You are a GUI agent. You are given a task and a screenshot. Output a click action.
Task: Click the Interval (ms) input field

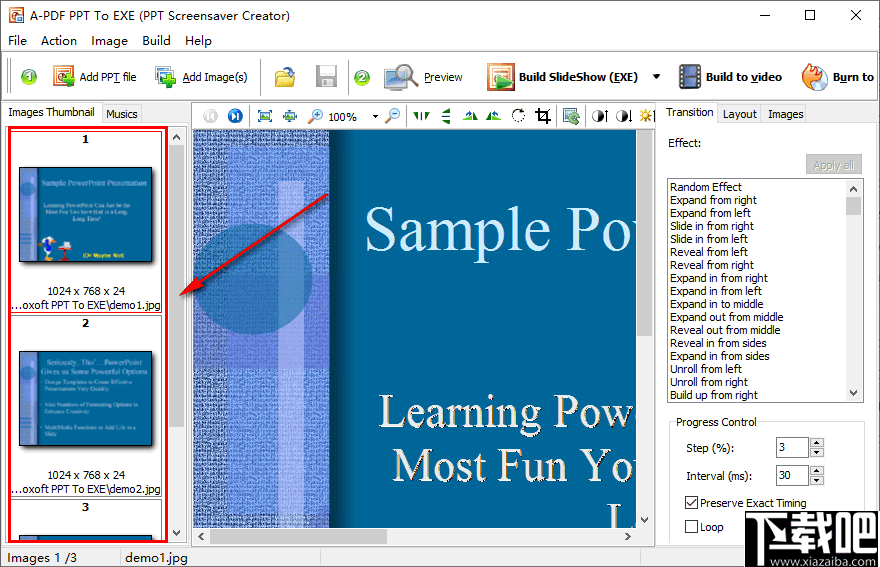[x=792, y=475]
